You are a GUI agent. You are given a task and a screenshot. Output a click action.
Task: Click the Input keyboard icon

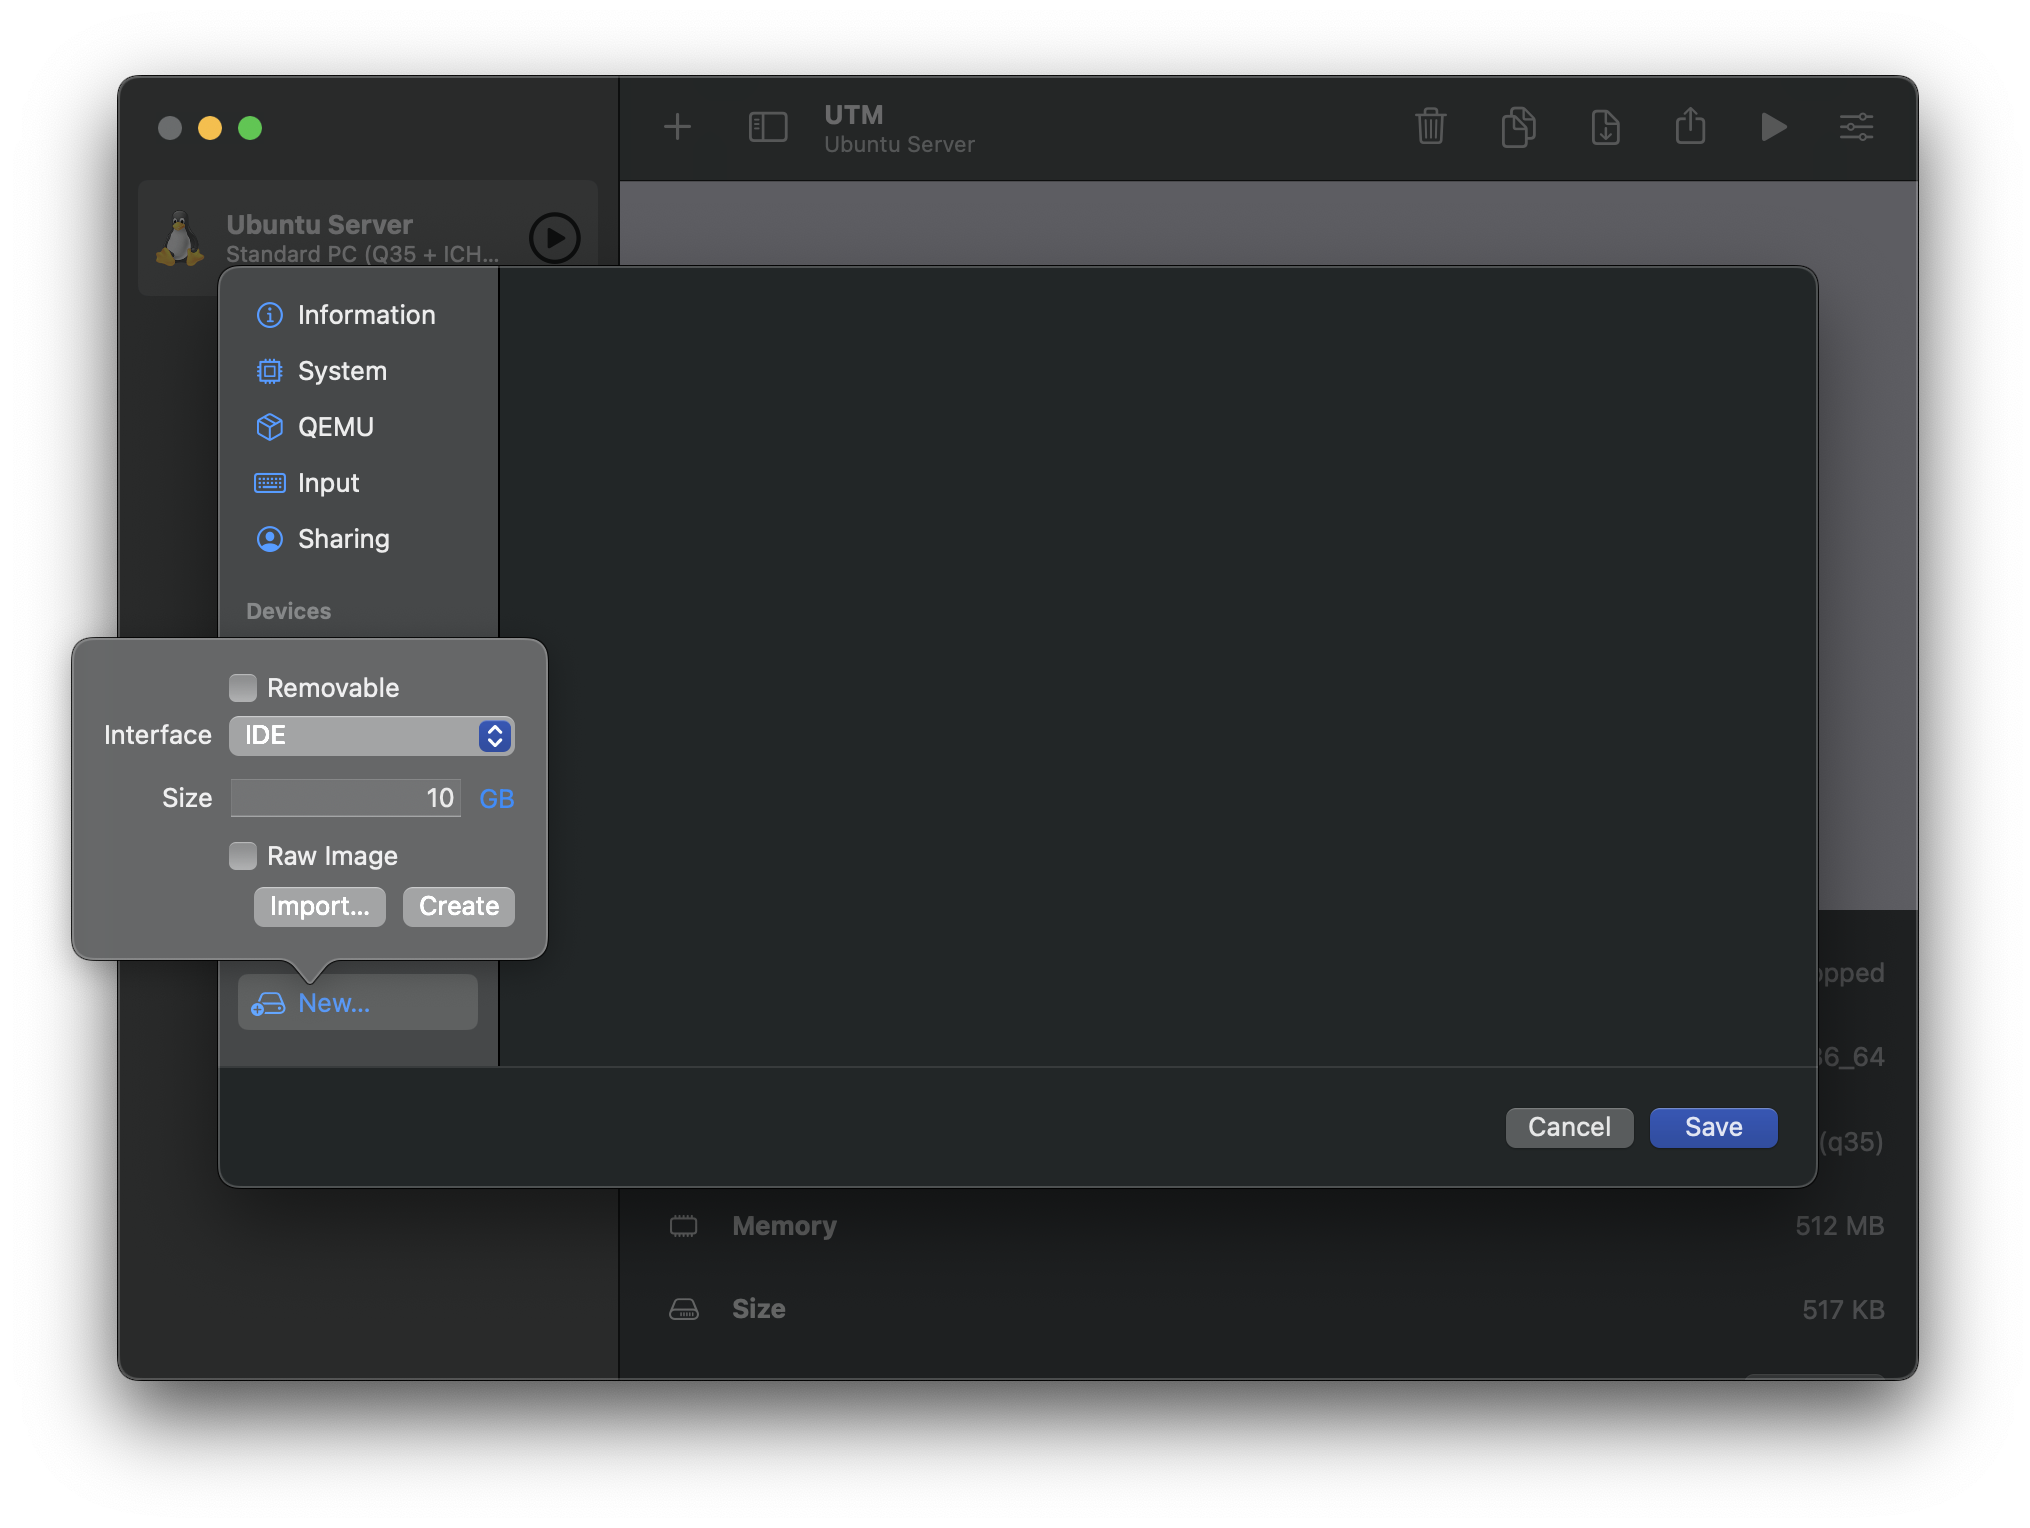(270, 483)
